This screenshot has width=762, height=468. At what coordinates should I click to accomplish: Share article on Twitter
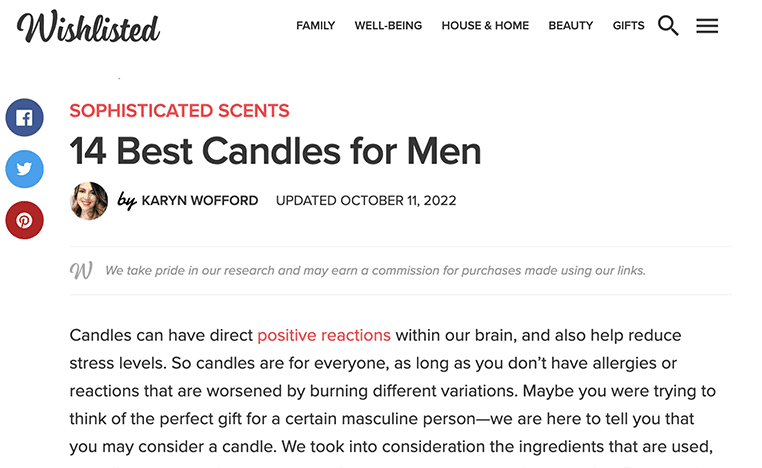point(24,169)
